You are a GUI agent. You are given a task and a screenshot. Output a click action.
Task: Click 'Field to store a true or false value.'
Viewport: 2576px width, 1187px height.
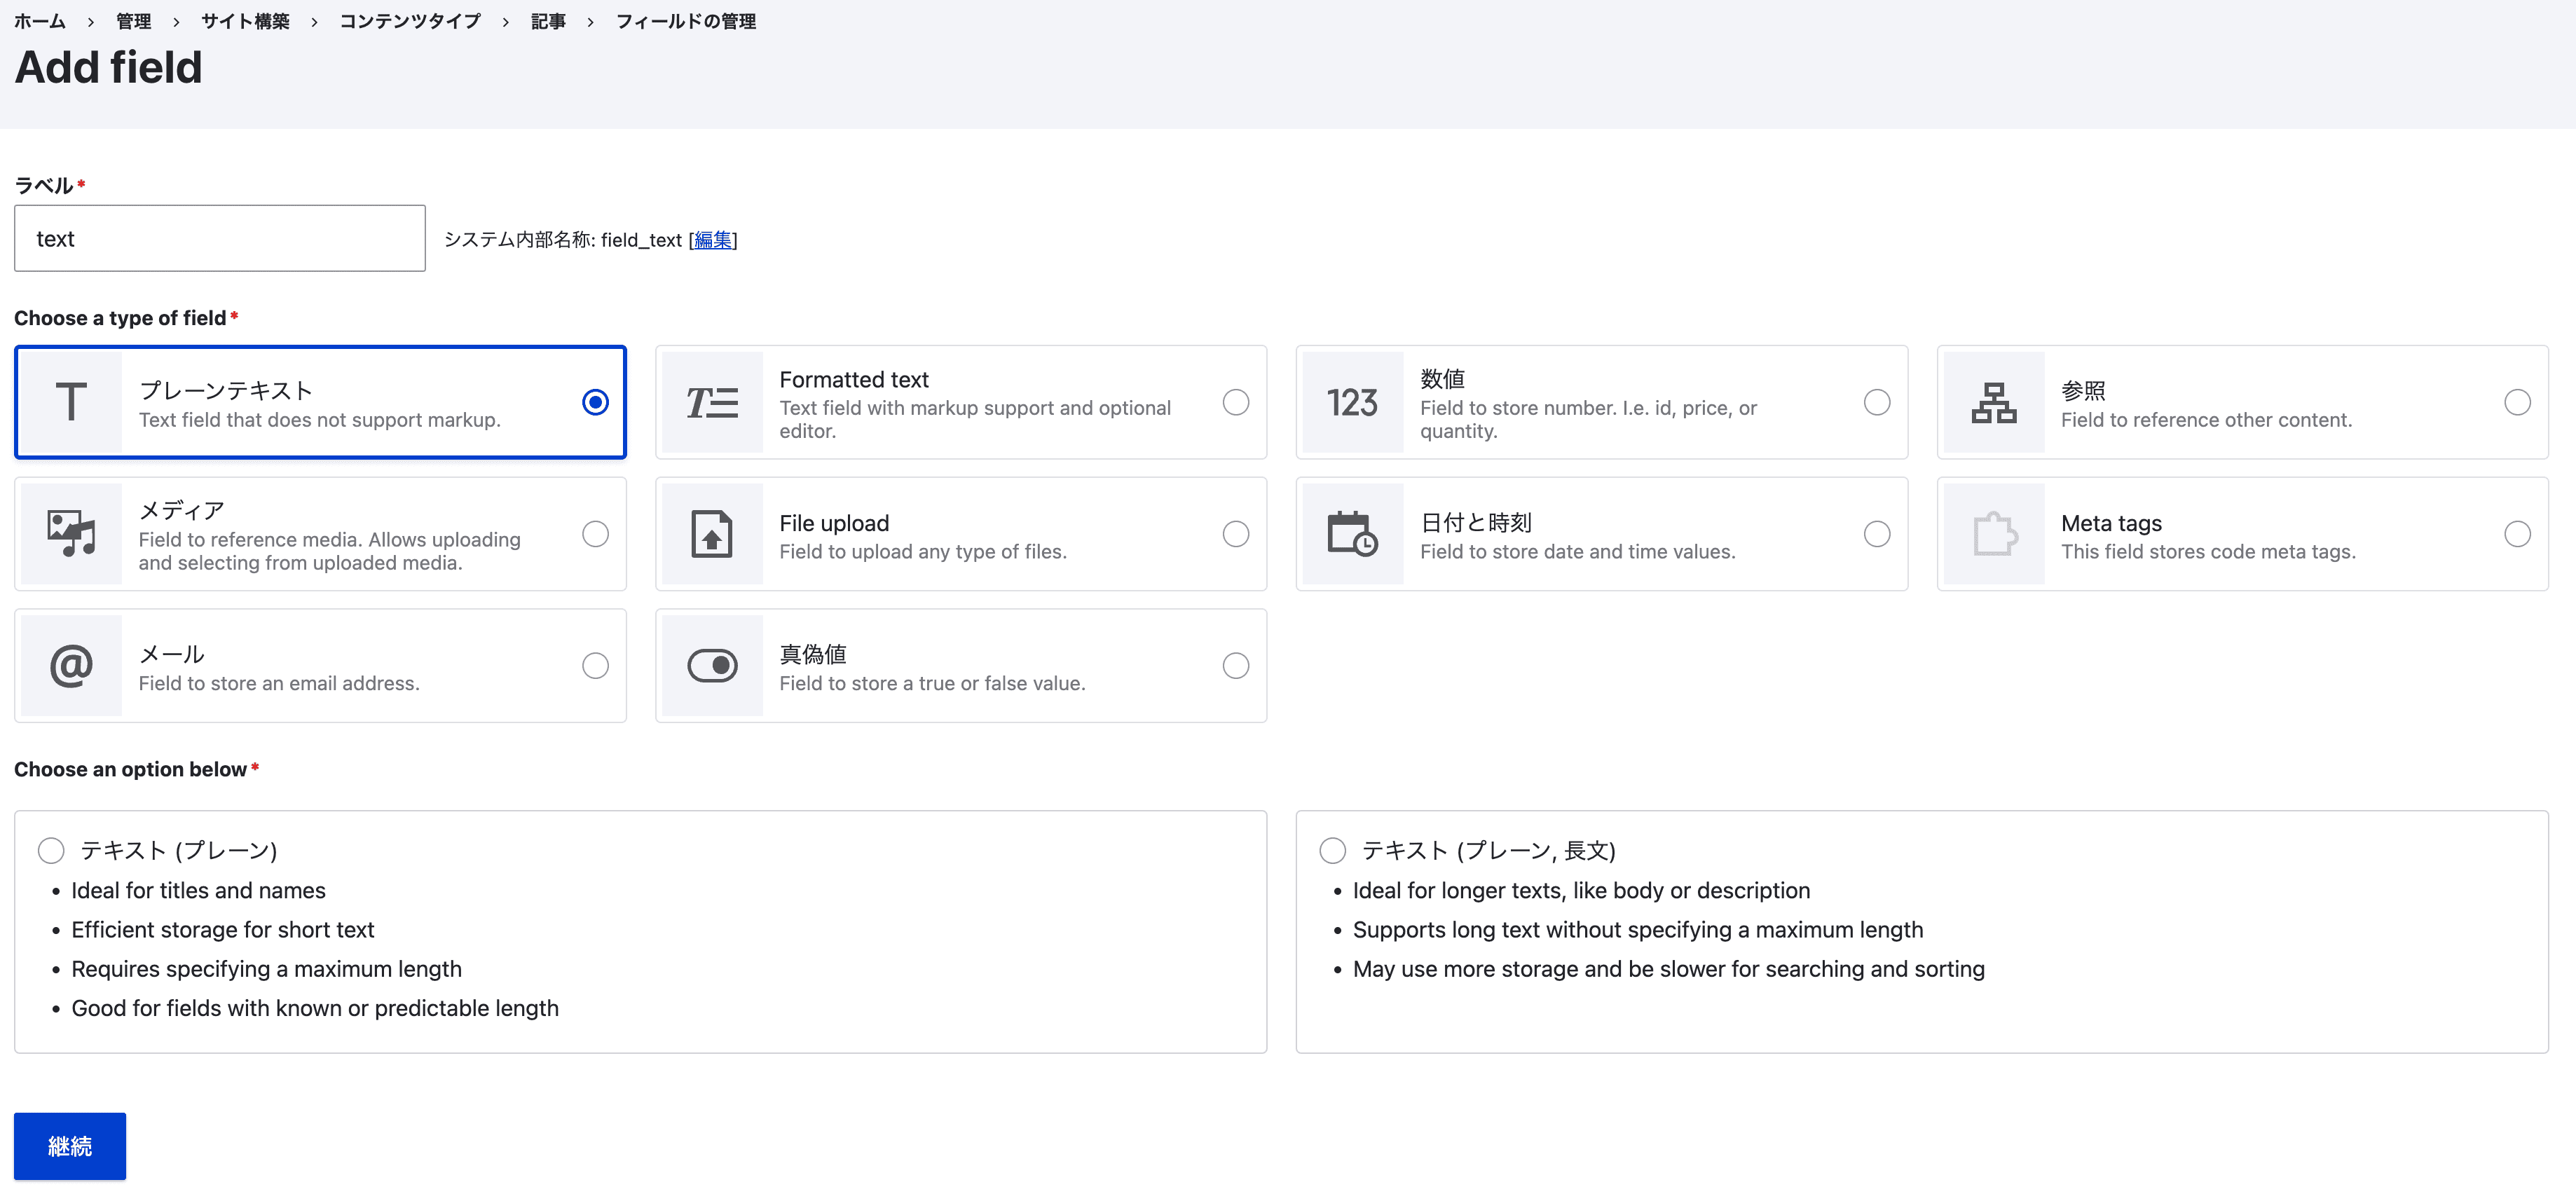tap(932, 684)
